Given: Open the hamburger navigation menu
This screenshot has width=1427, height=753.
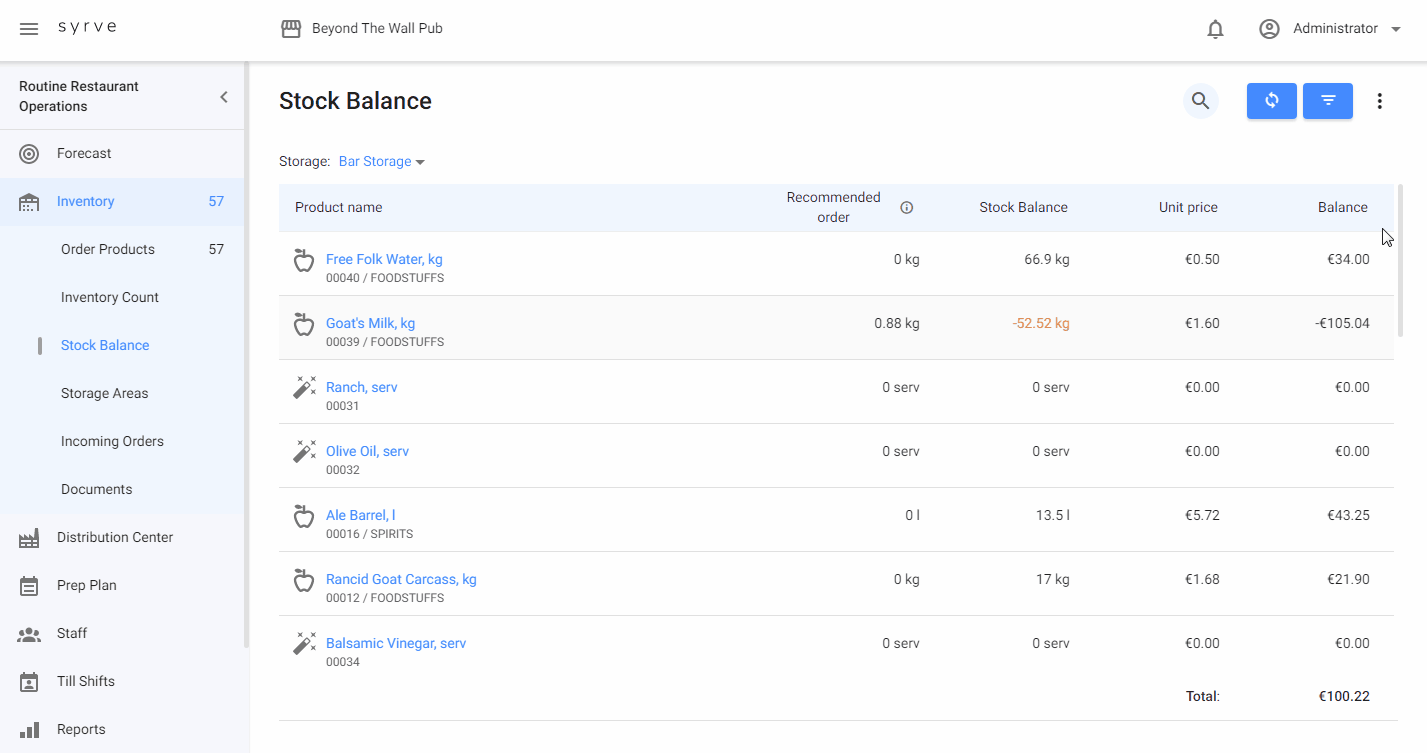Looking at the screenshot, I should point(29,29).
